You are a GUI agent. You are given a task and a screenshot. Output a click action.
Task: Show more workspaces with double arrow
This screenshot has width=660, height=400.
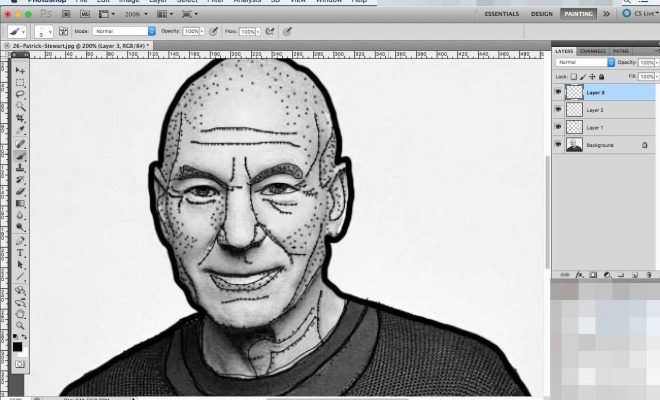tap(606, 14)
